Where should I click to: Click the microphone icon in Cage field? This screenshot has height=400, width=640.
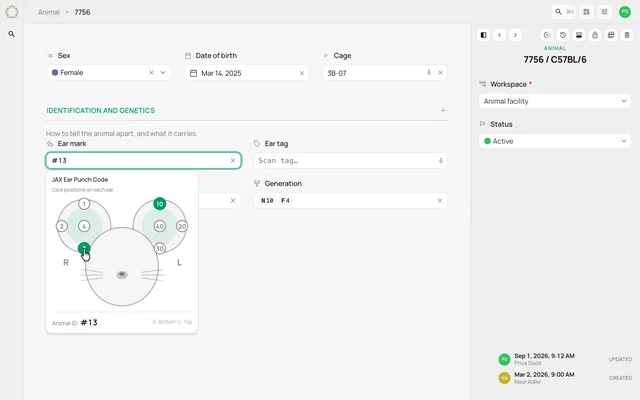429,73
